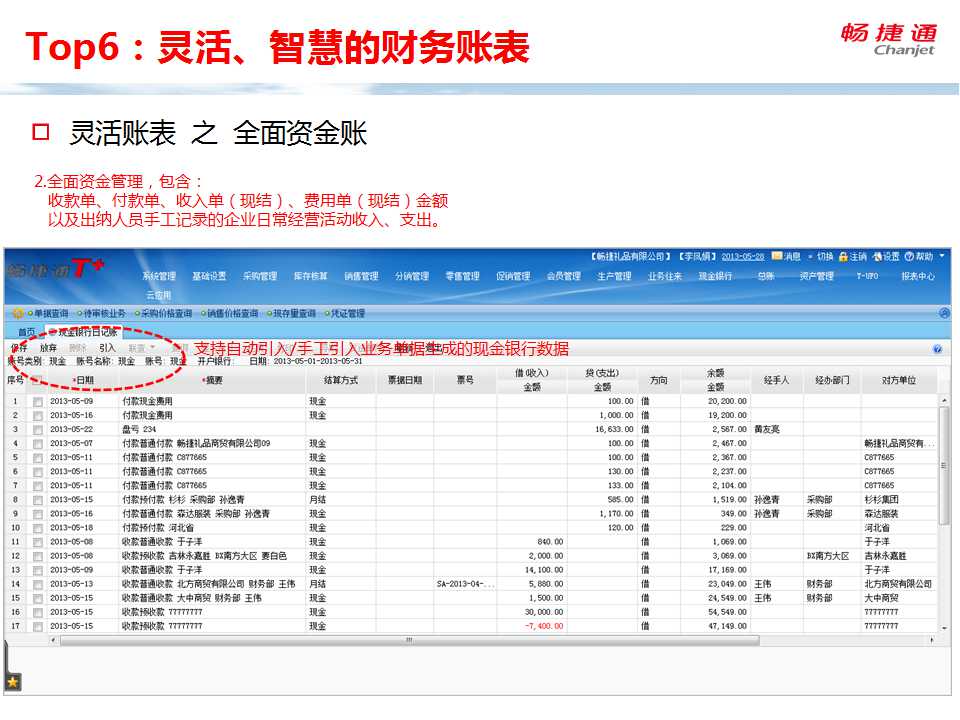This screenshot has width=960, height=720.
Task: Click the 保存 save button
Action: pyautogui.click(x=18, y=348)
